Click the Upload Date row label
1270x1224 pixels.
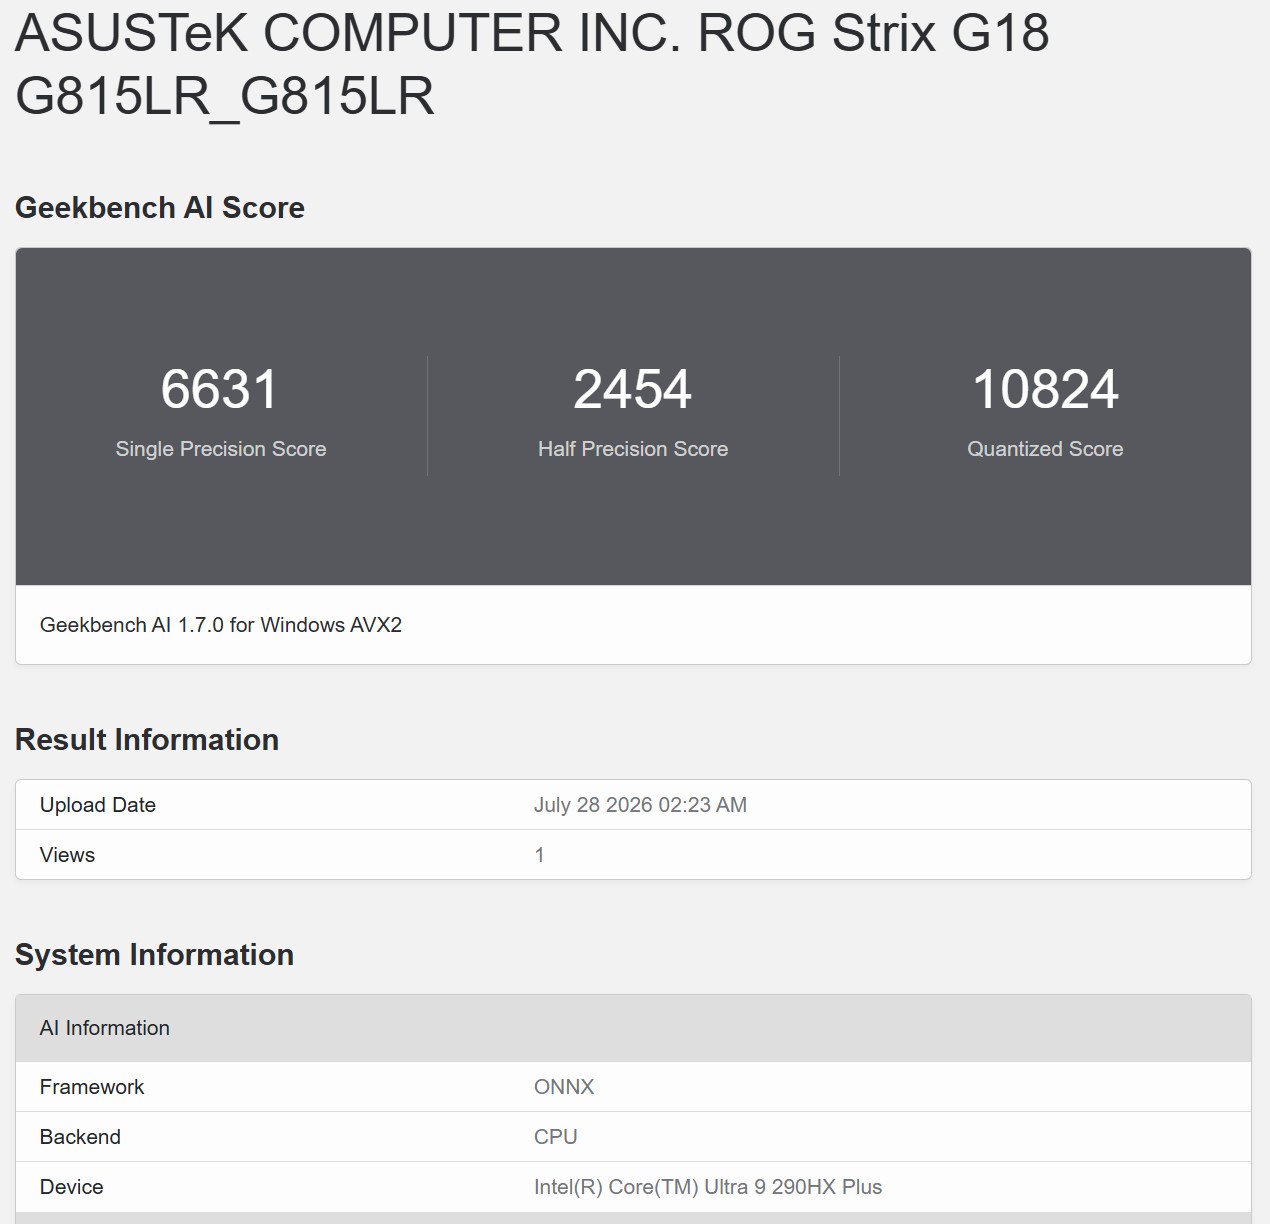98,805
